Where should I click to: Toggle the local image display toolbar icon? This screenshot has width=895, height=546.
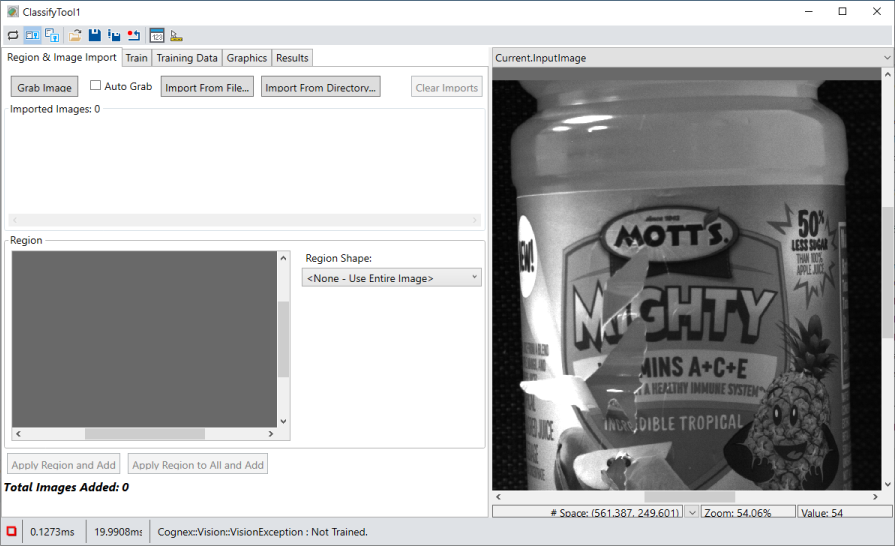32,35
